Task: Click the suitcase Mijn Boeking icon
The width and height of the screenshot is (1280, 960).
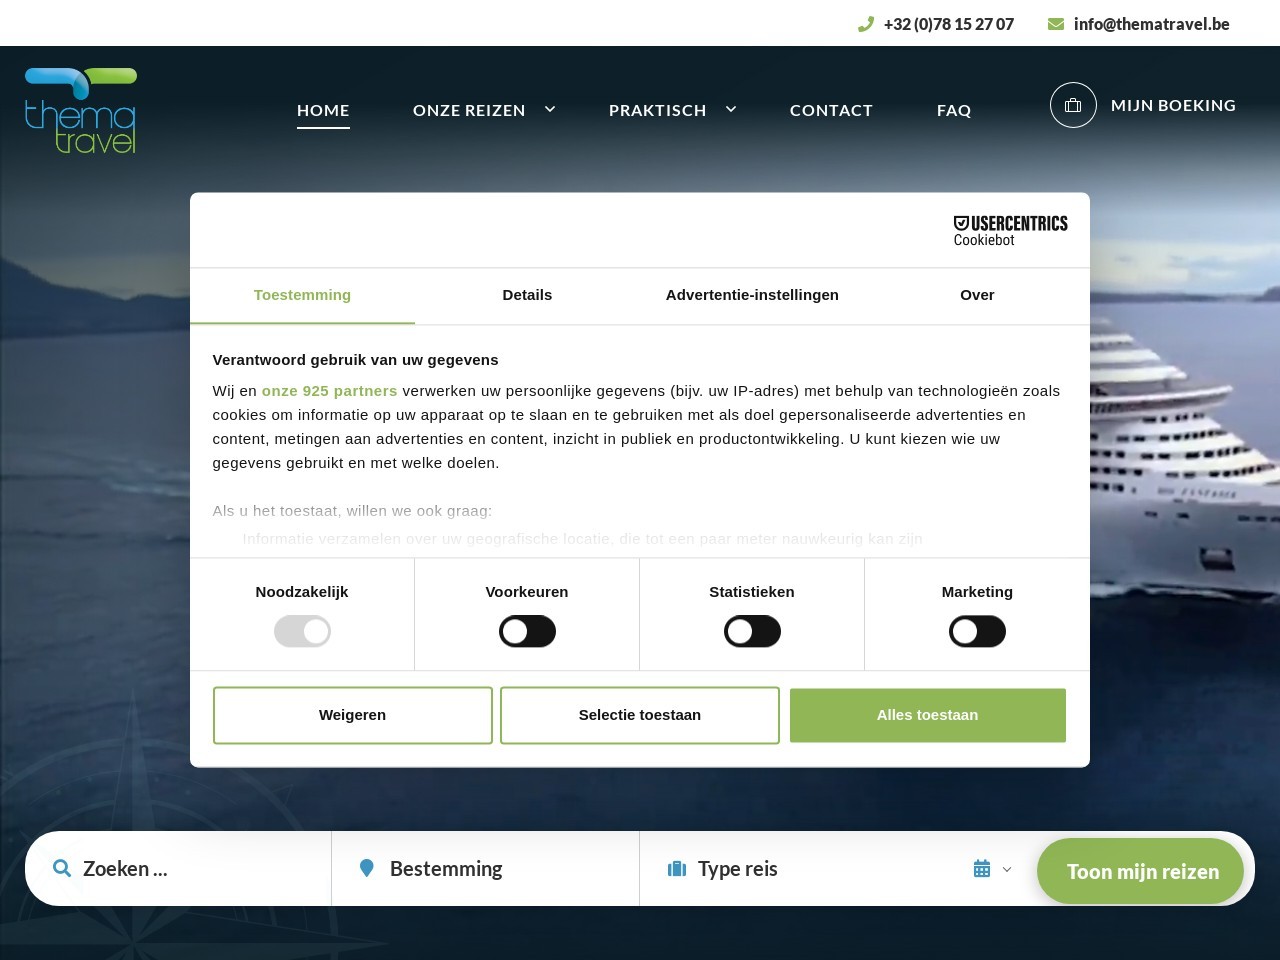Action: click(1073, 105)
